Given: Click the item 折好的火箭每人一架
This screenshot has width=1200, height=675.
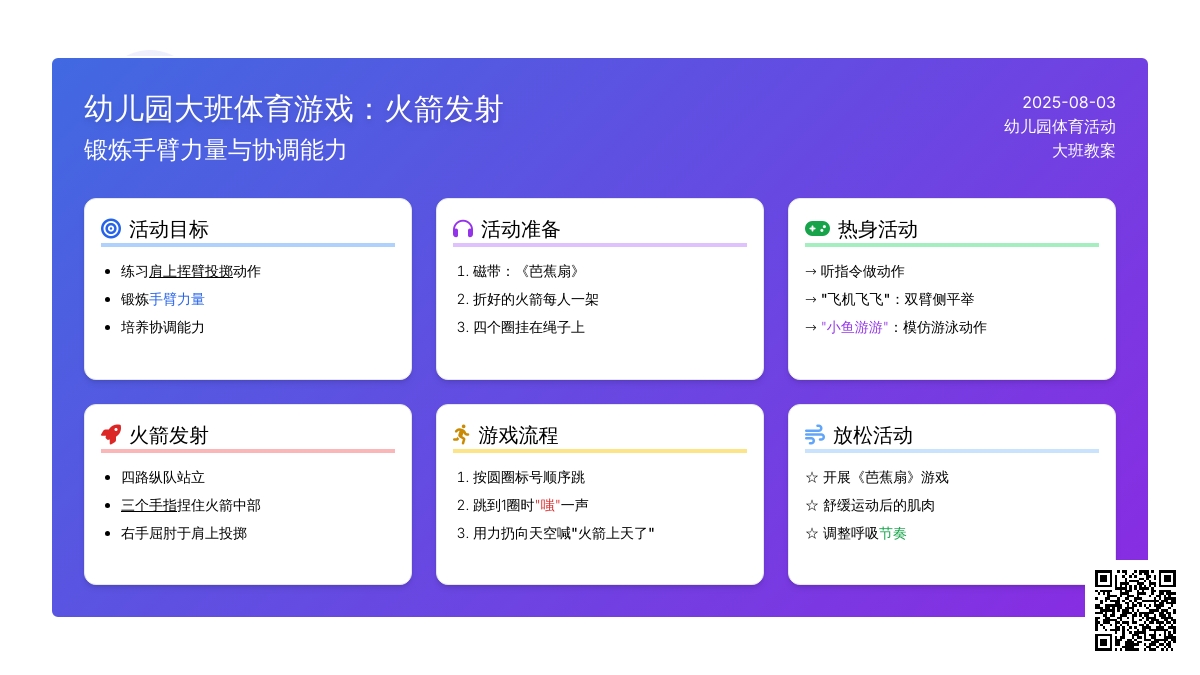Looking at the screenshot, I should (536, 299).
